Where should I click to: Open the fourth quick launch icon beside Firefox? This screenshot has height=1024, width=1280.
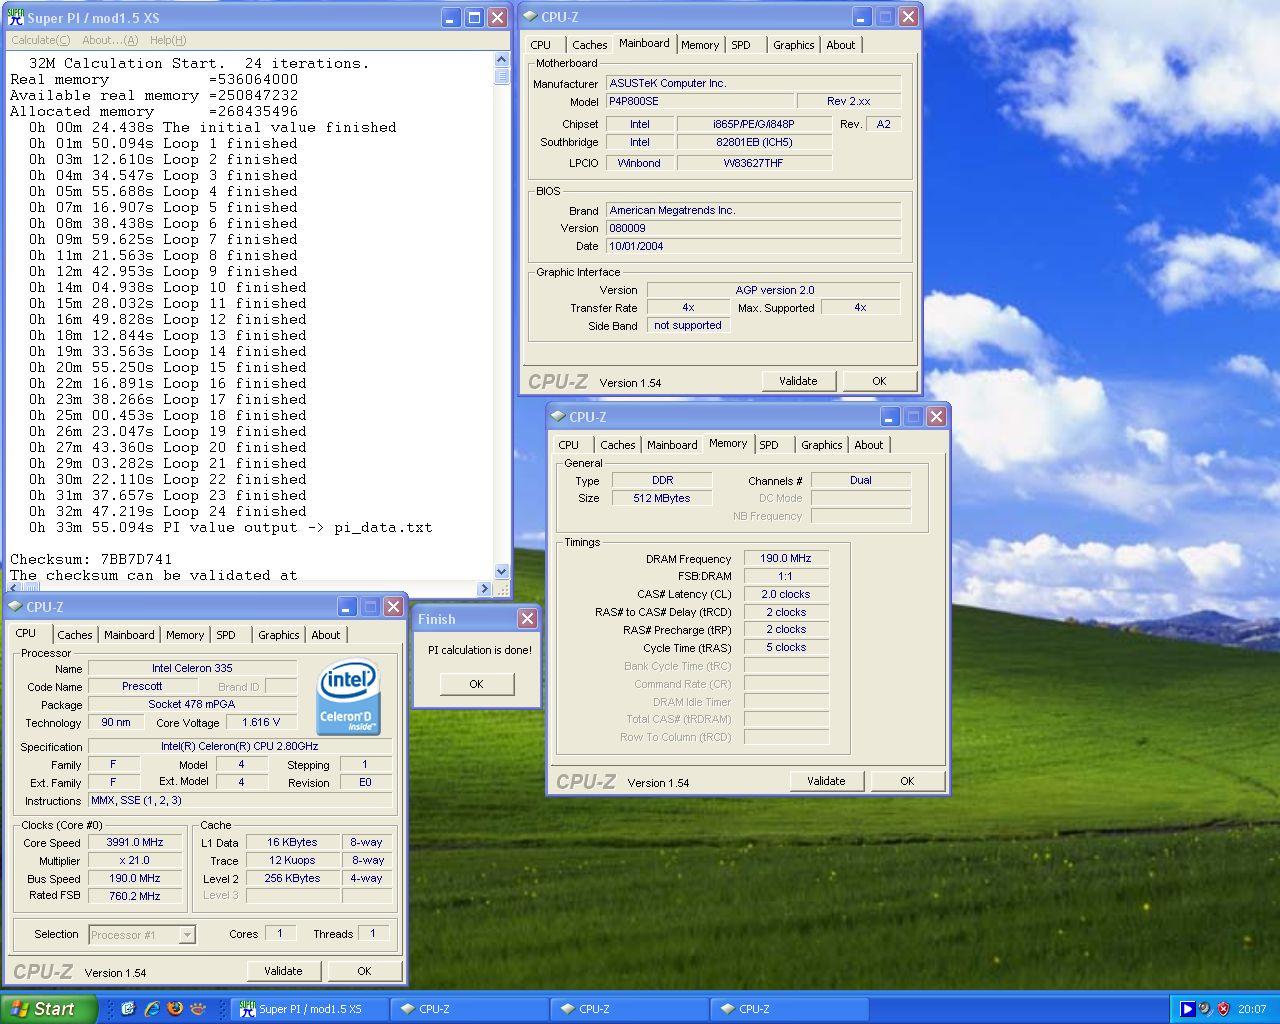199,1008
